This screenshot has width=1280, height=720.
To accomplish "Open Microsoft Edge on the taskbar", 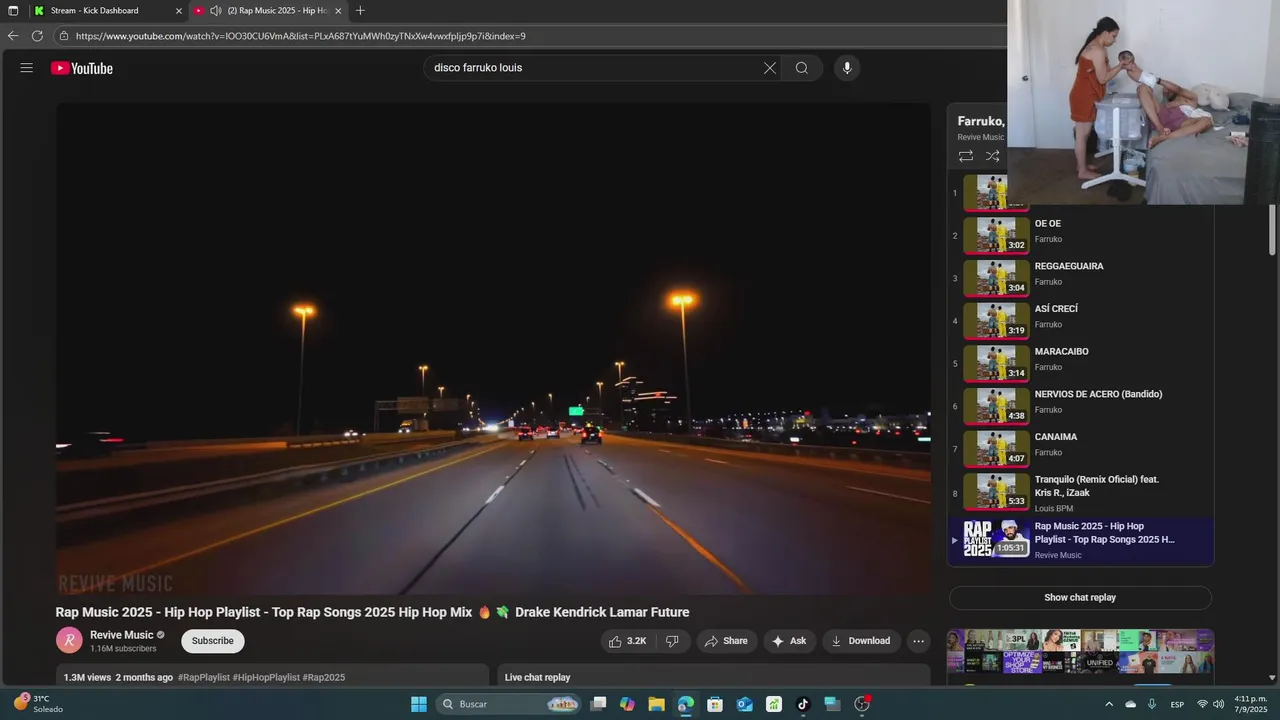I will point(685,704).
